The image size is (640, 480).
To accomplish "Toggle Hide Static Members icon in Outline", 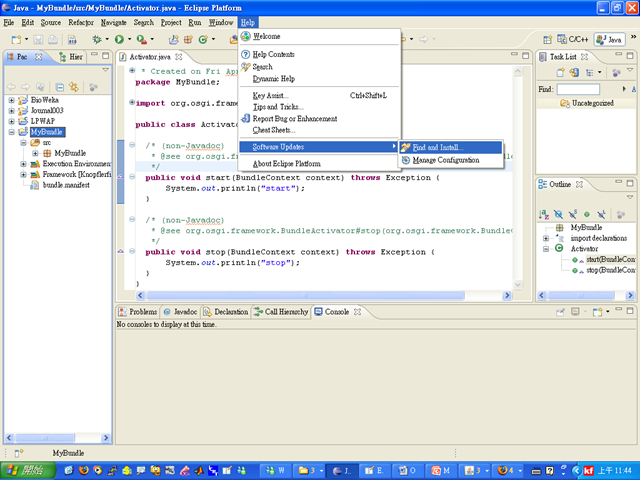I will 575,214.
